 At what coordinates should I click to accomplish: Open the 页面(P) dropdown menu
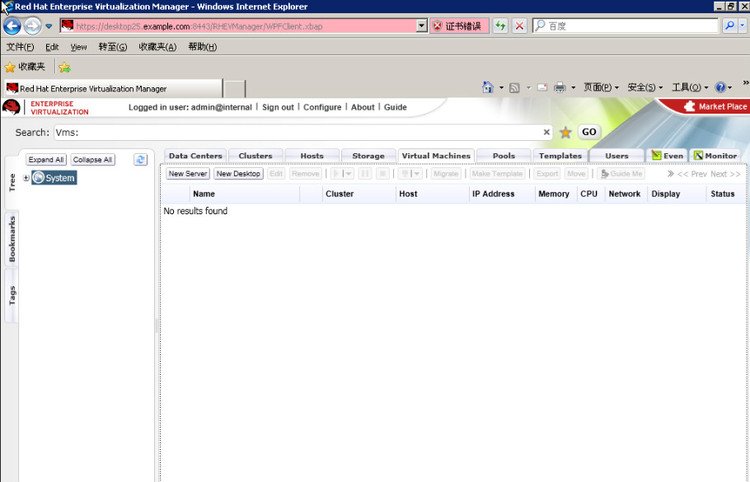point(601,88)
